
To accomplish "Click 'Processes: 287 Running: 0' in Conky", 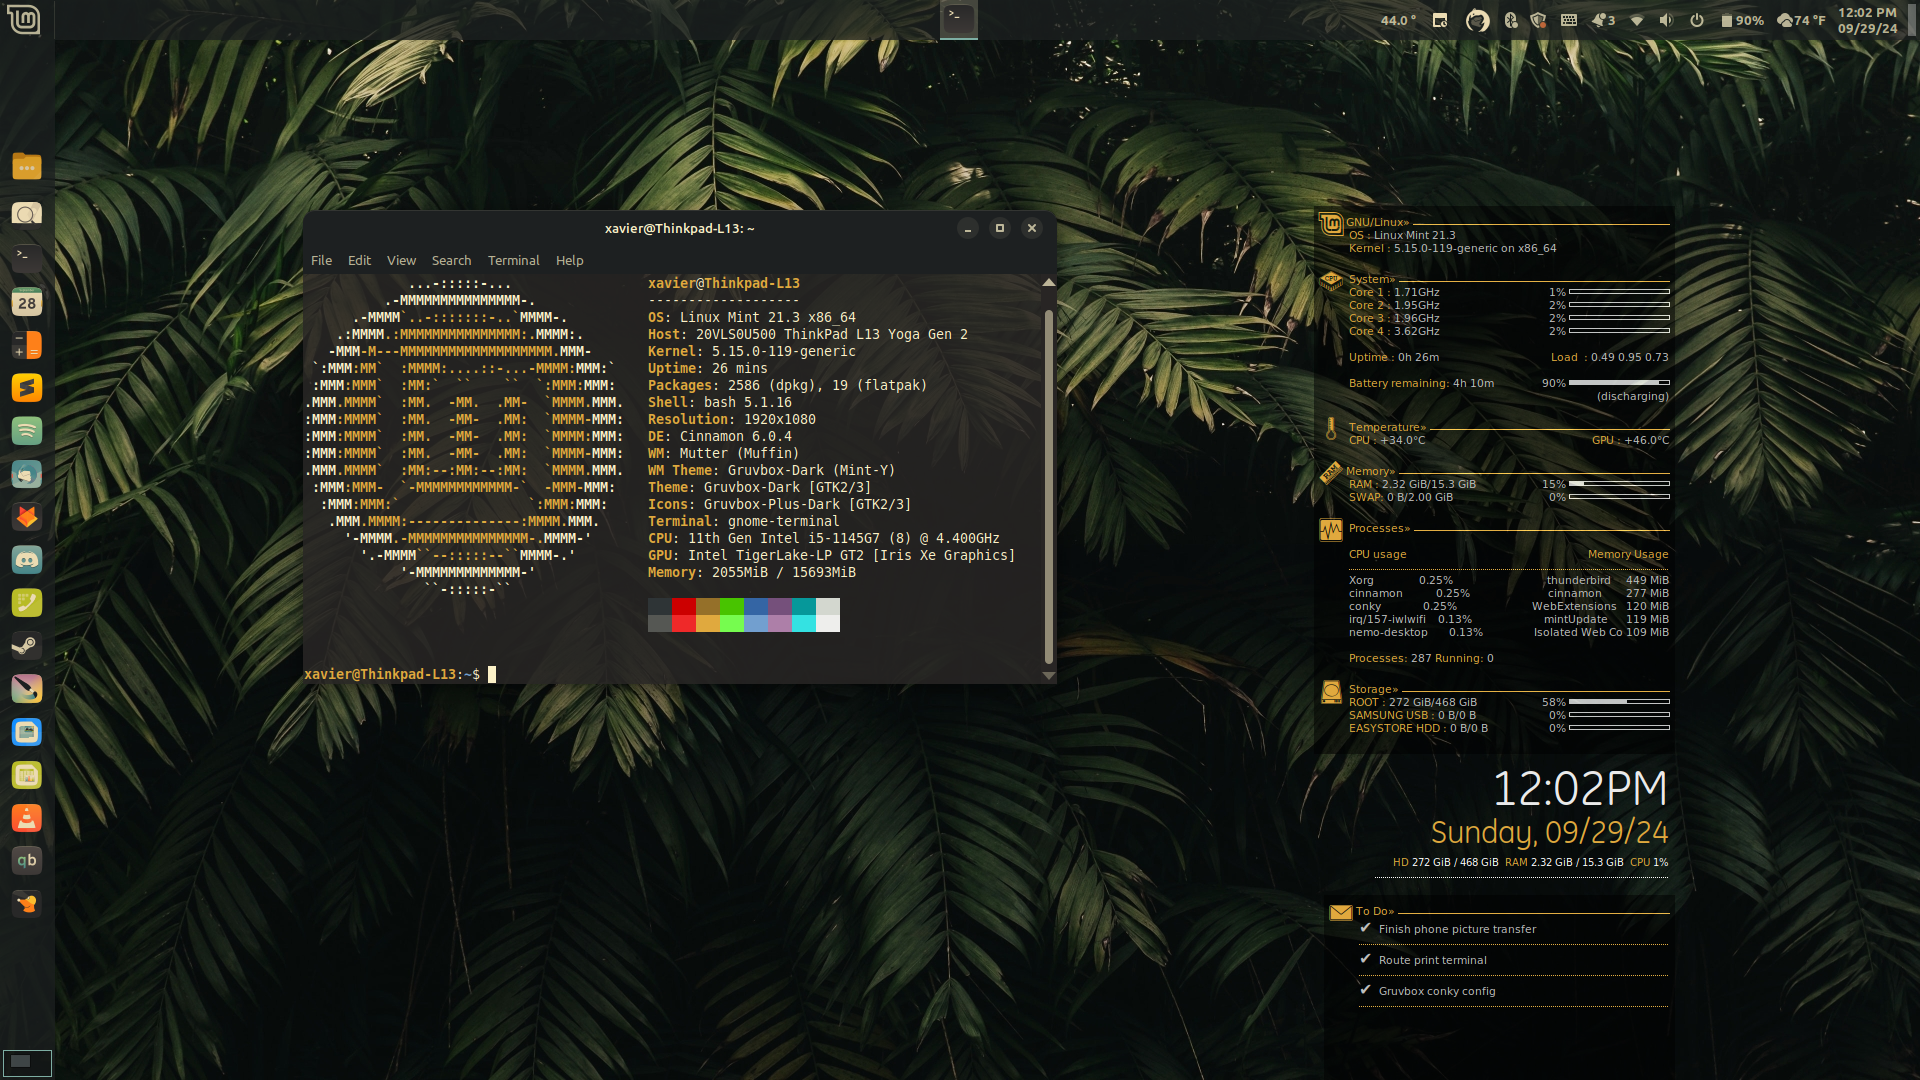I will 1421,658.
